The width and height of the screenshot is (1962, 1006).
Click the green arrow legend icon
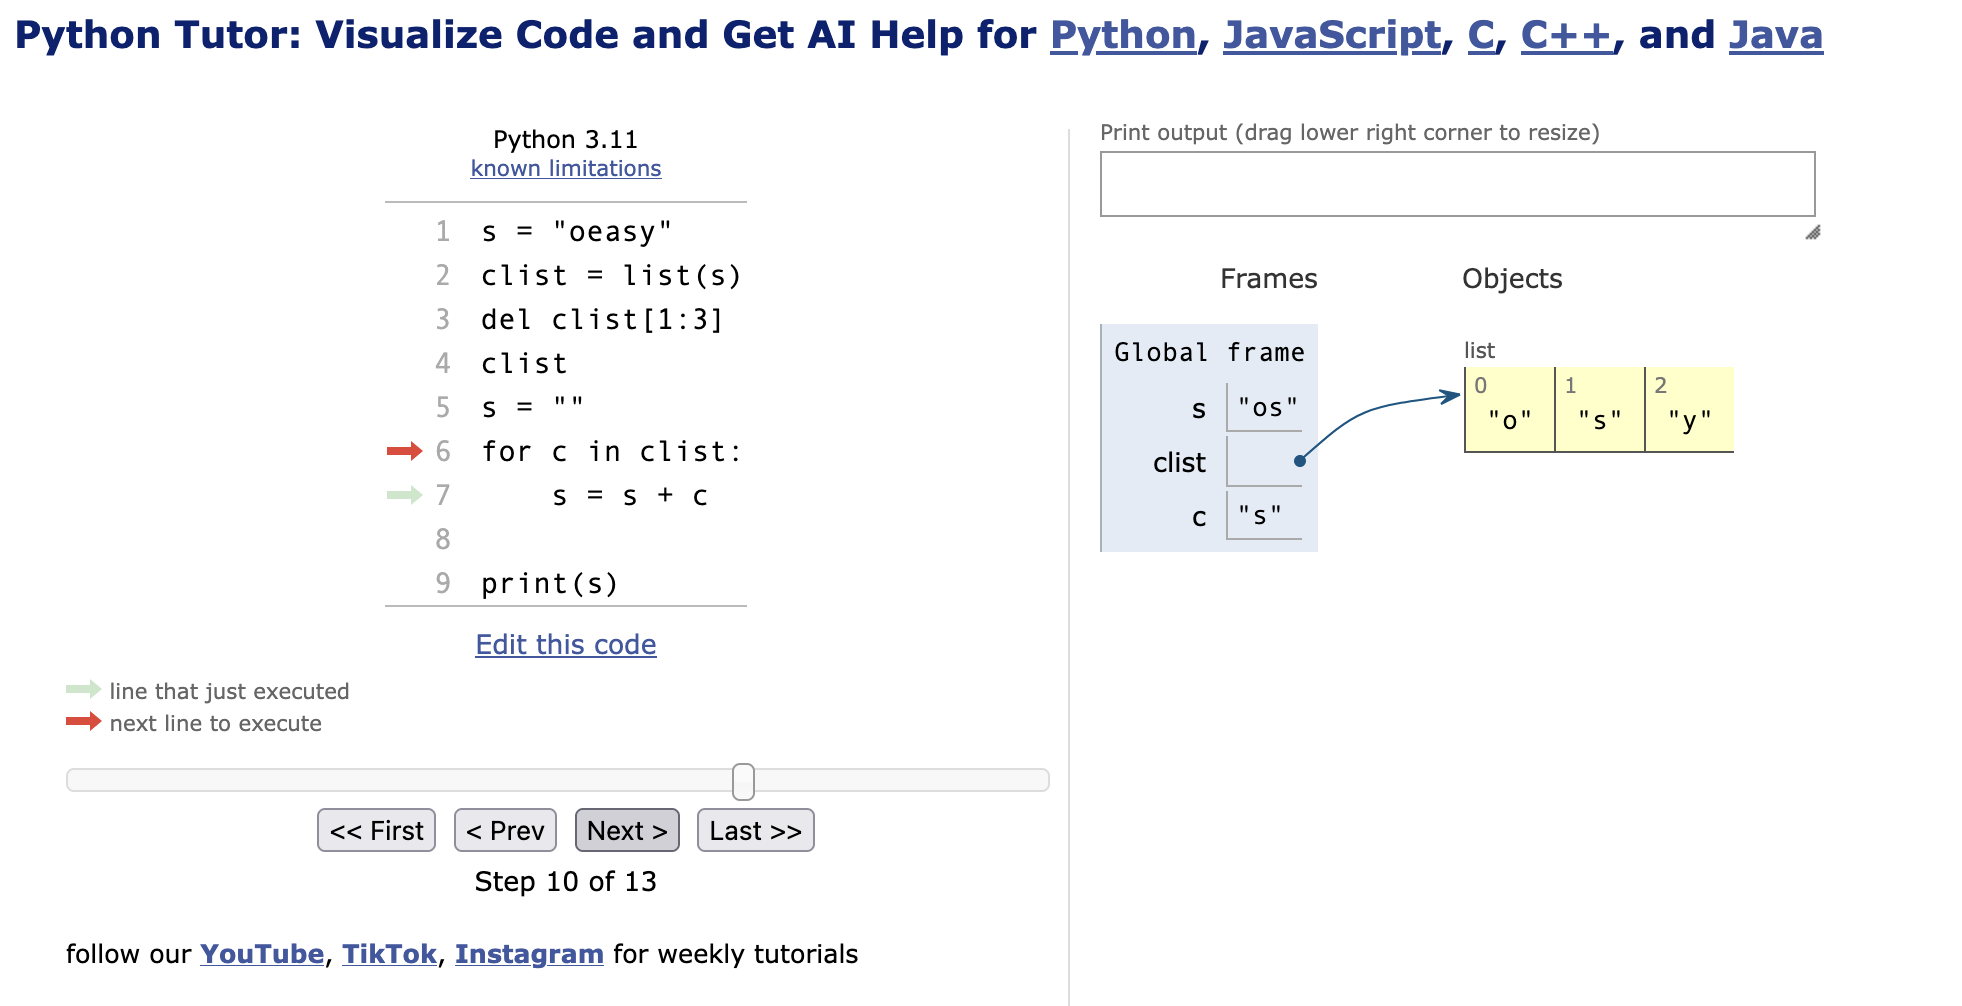point(83,690)
